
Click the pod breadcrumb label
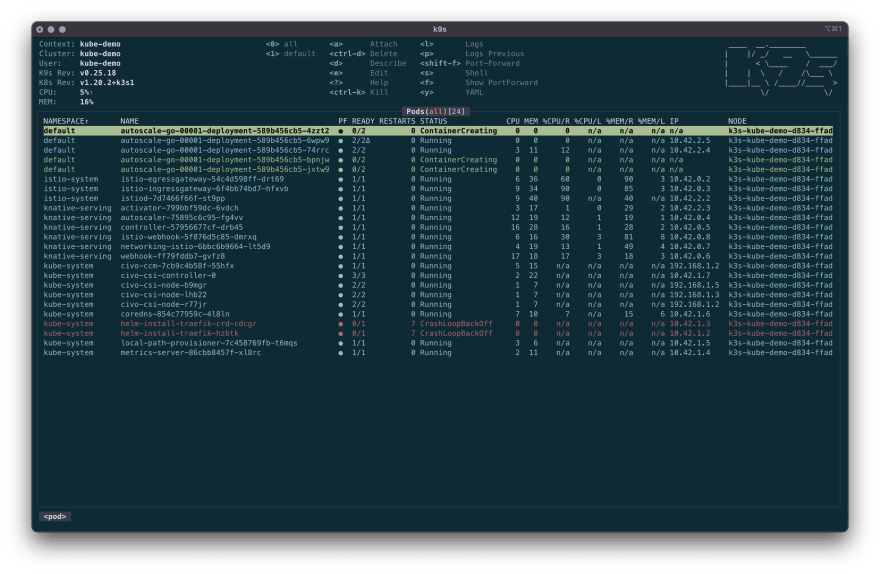[x=55, y=517]
